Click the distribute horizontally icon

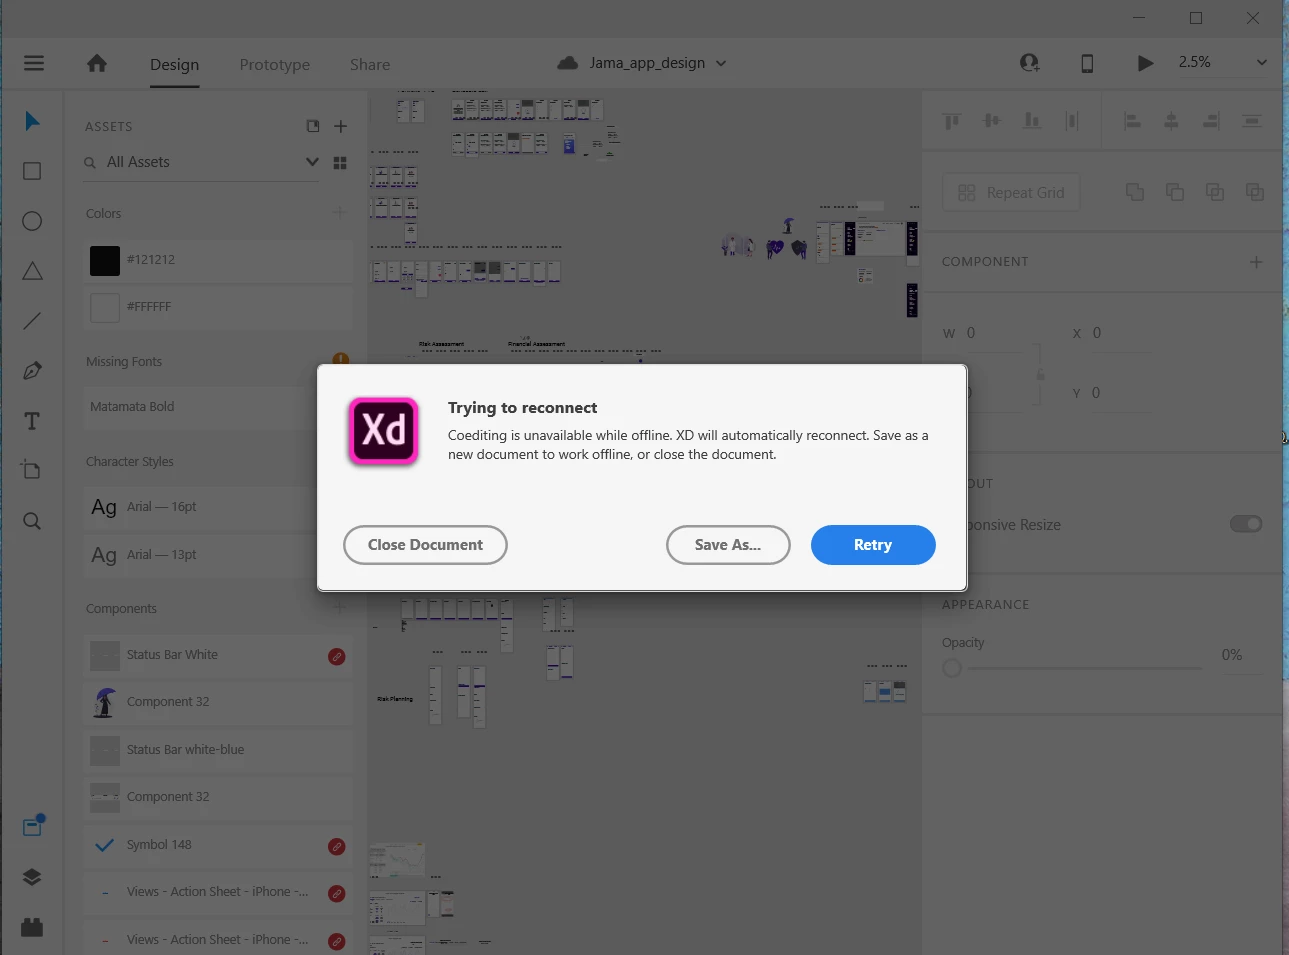(x=1251, y=121)
